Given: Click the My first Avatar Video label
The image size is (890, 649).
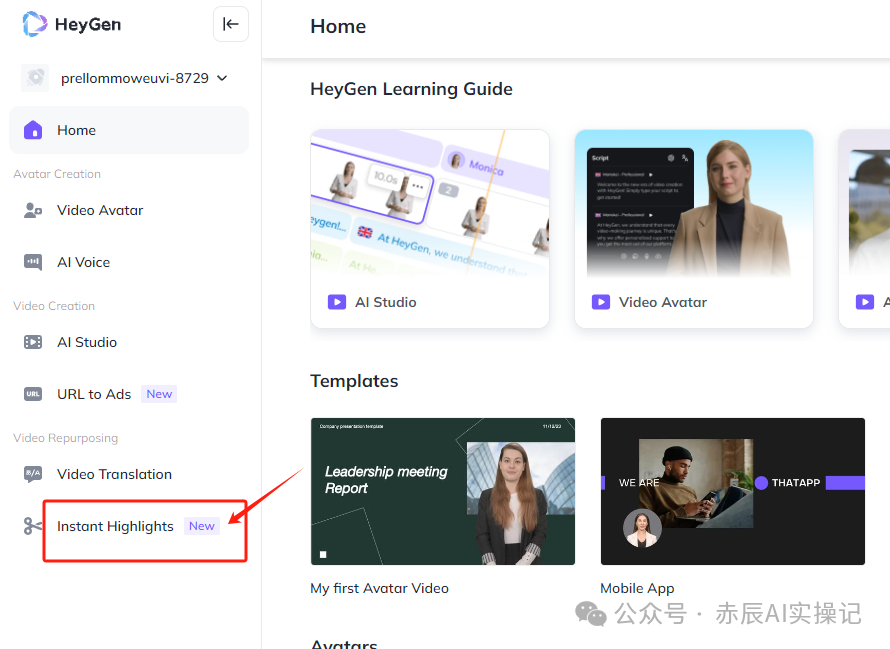Looking at the screenshot, I should pyautogui.click(x=379, y=588).
